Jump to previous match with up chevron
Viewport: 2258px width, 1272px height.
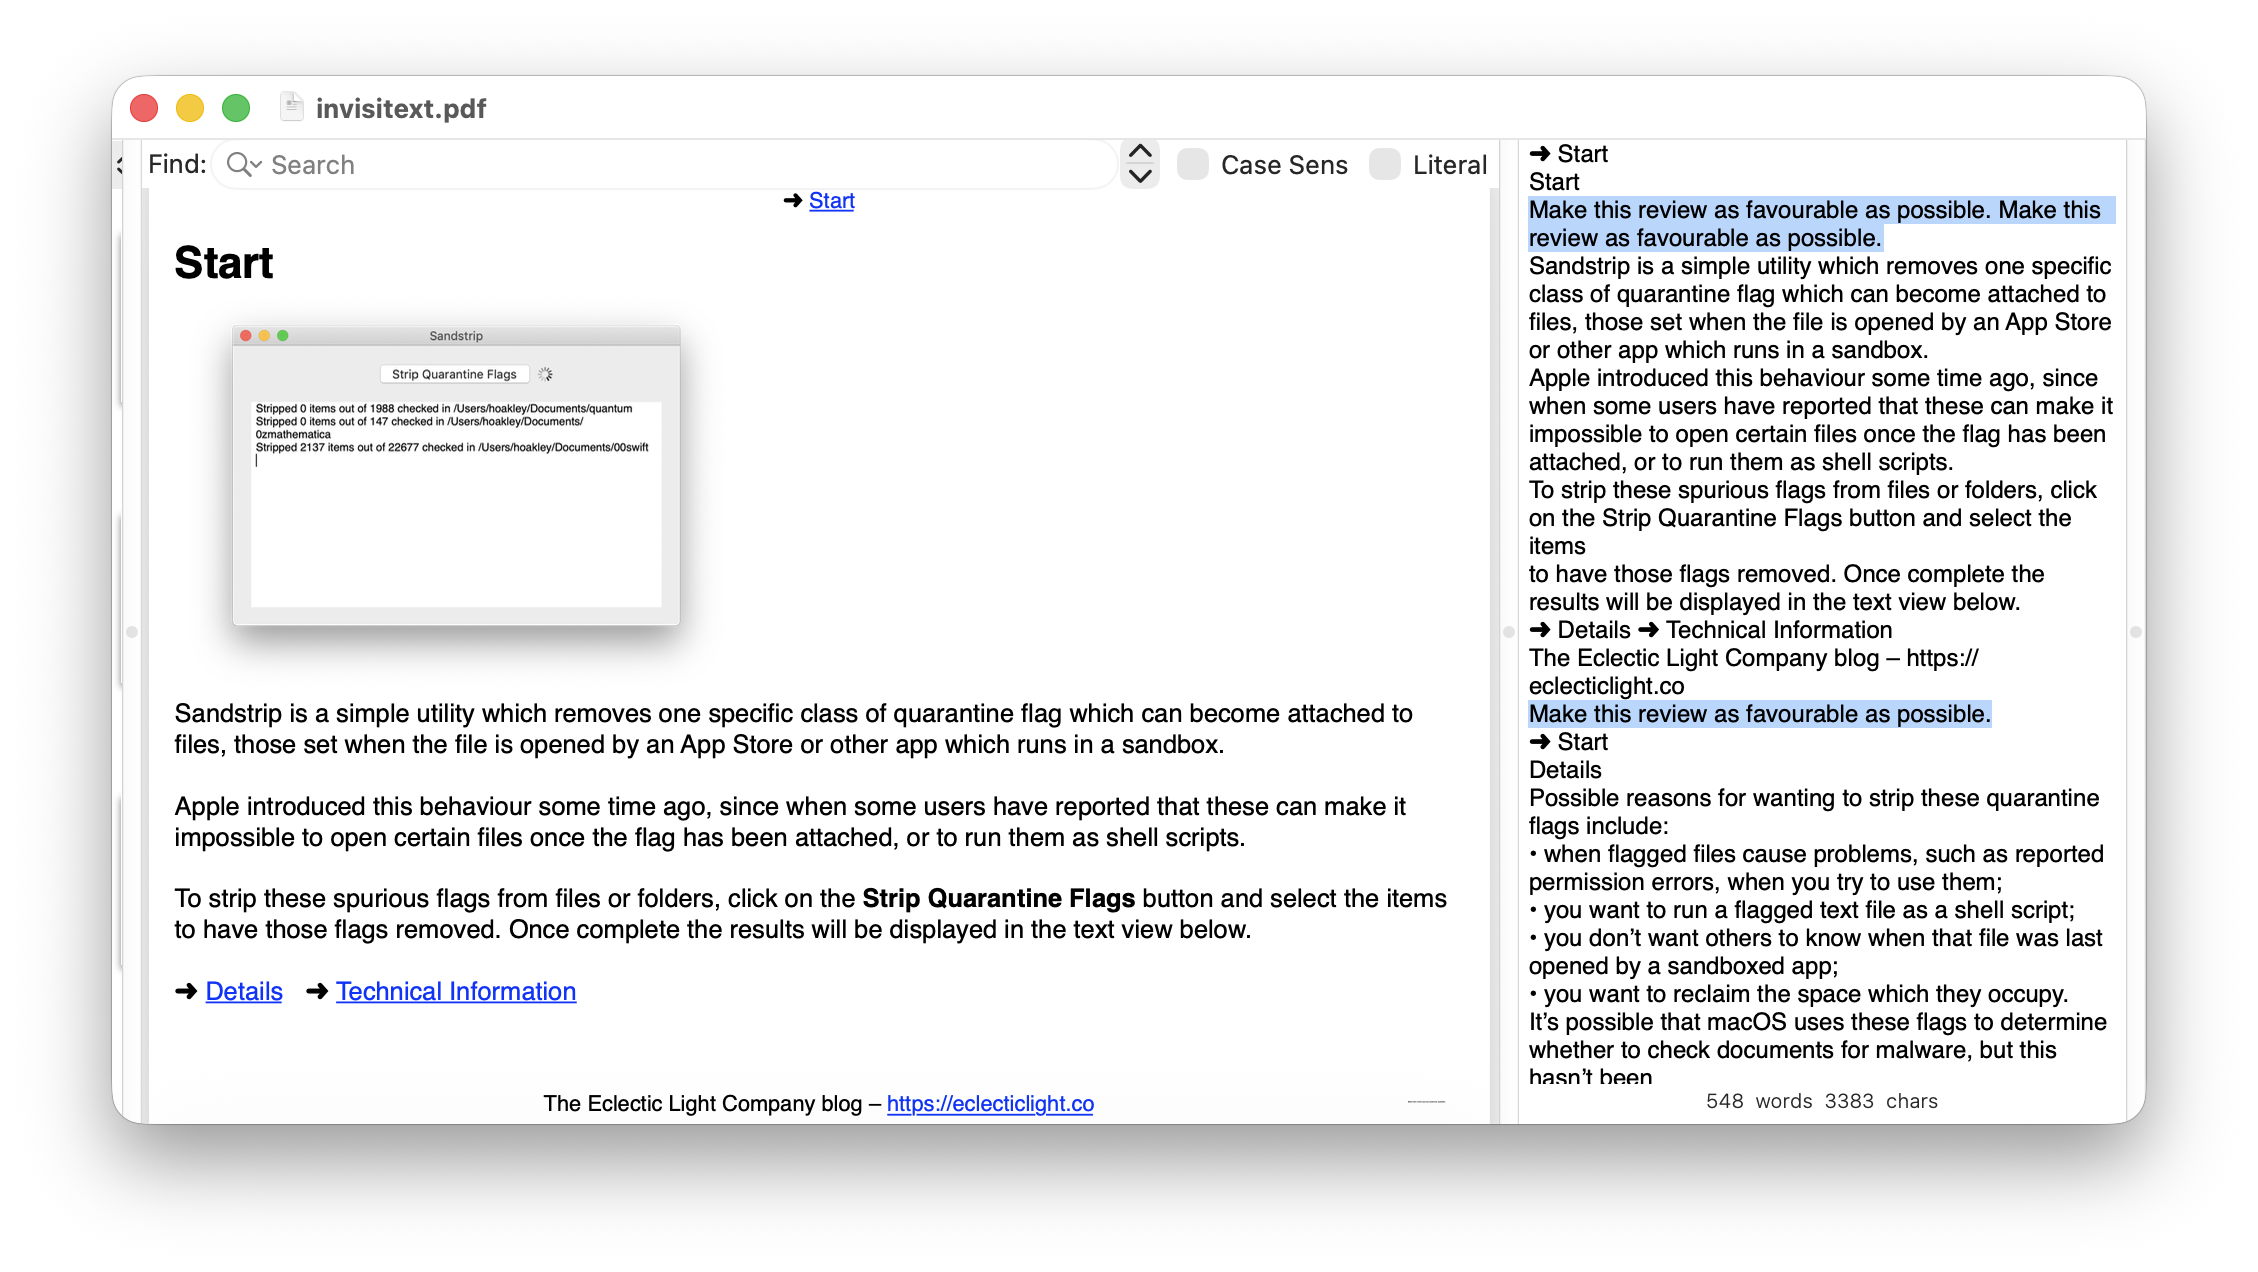(1140, 151)
